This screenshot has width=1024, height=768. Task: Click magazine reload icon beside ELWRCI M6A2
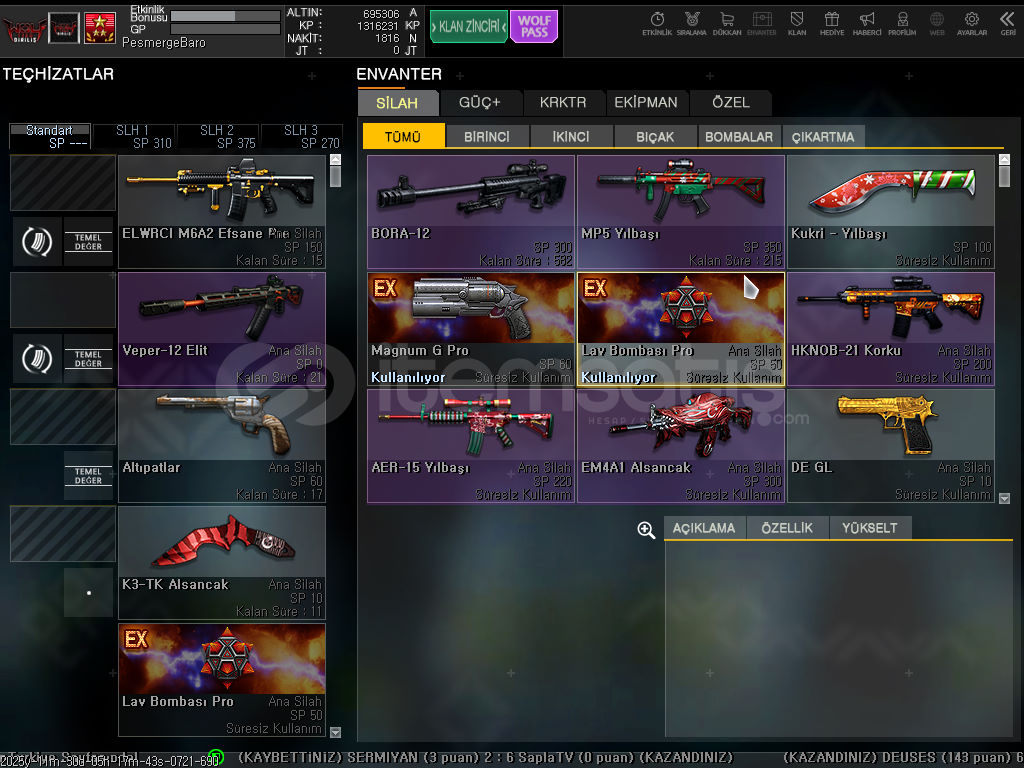tap(38, 242)
